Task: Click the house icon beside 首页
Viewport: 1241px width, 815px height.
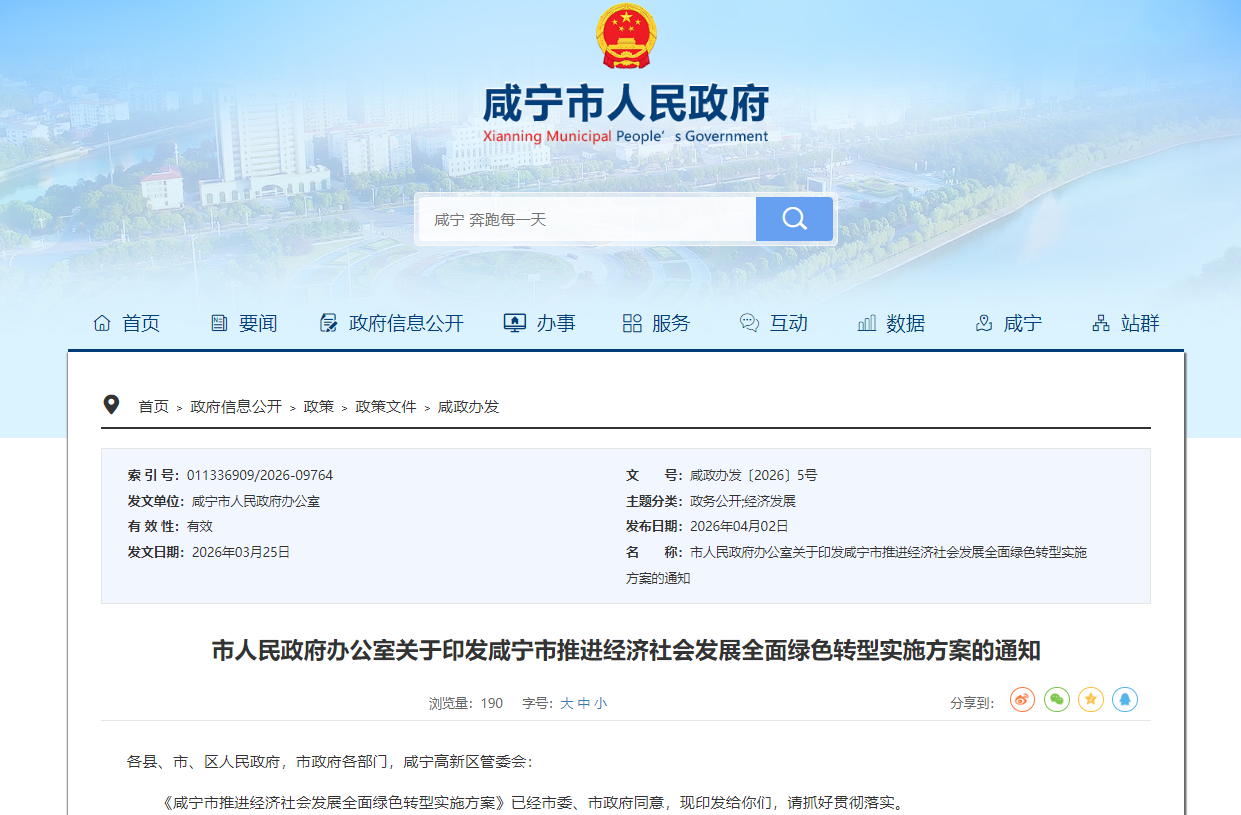Action: point(102,323)
